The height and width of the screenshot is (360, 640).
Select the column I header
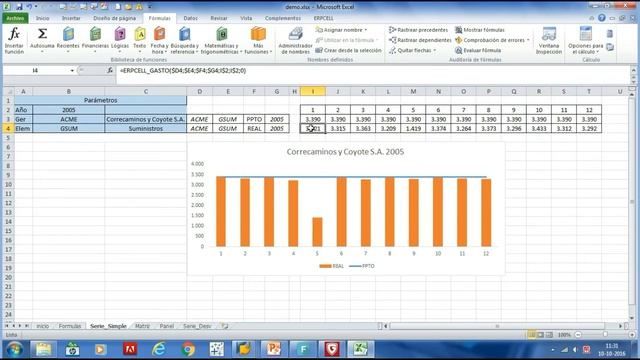tap(313, 91)
